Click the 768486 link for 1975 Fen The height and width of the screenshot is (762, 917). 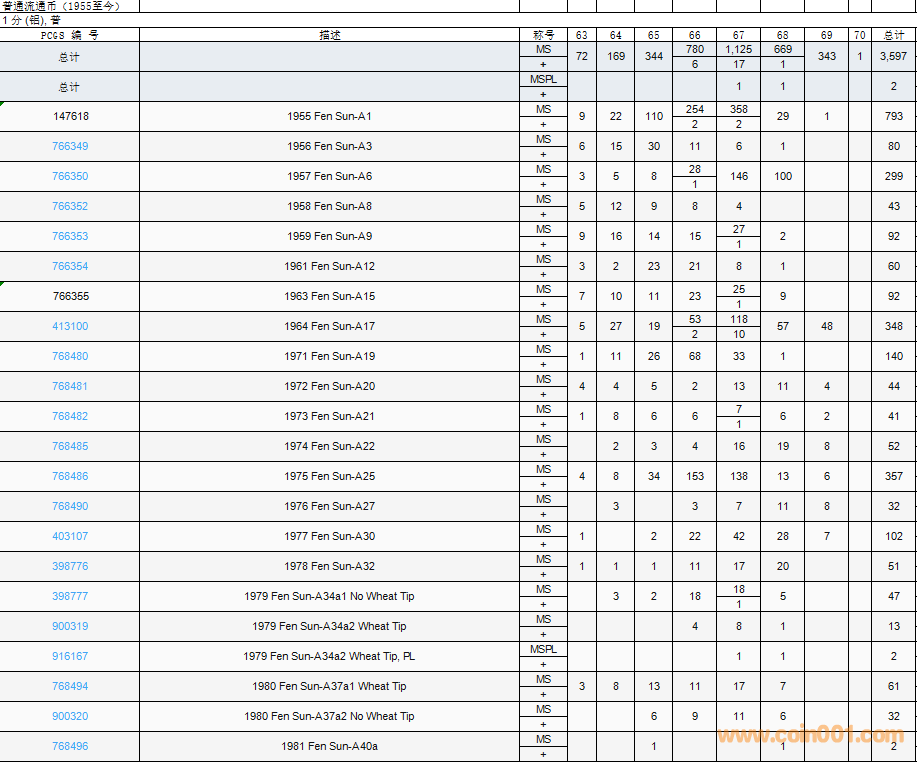(x=70, y=477)
